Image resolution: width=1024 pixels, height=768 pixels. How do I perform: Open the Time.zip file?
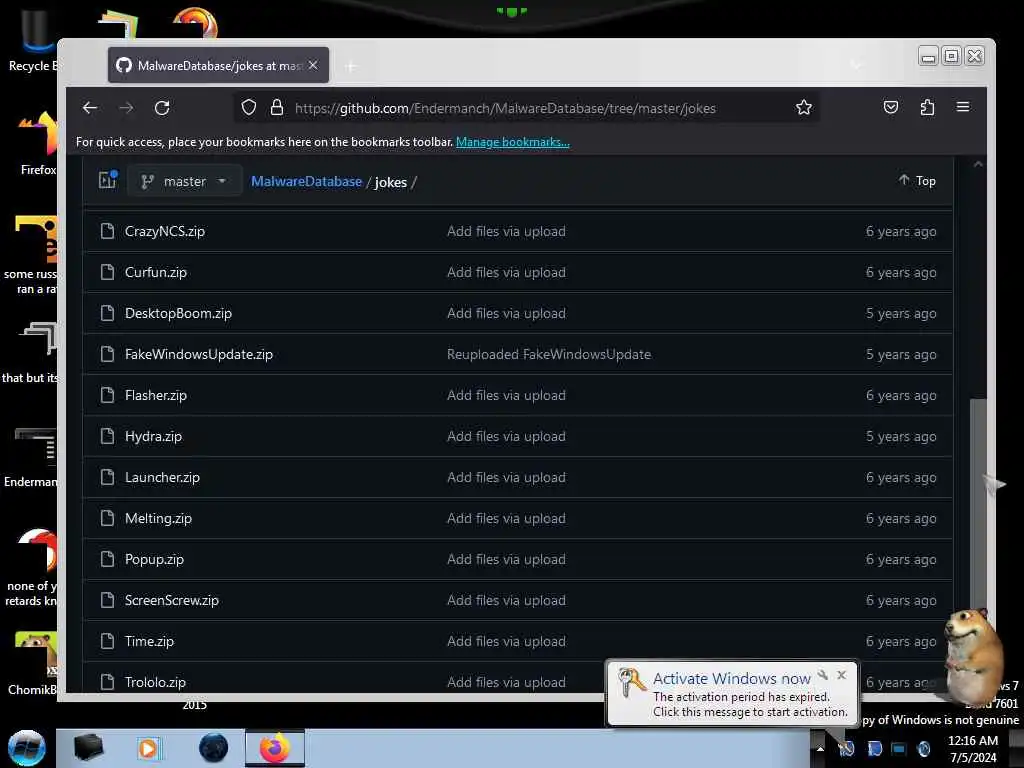(x=149, y=641)
